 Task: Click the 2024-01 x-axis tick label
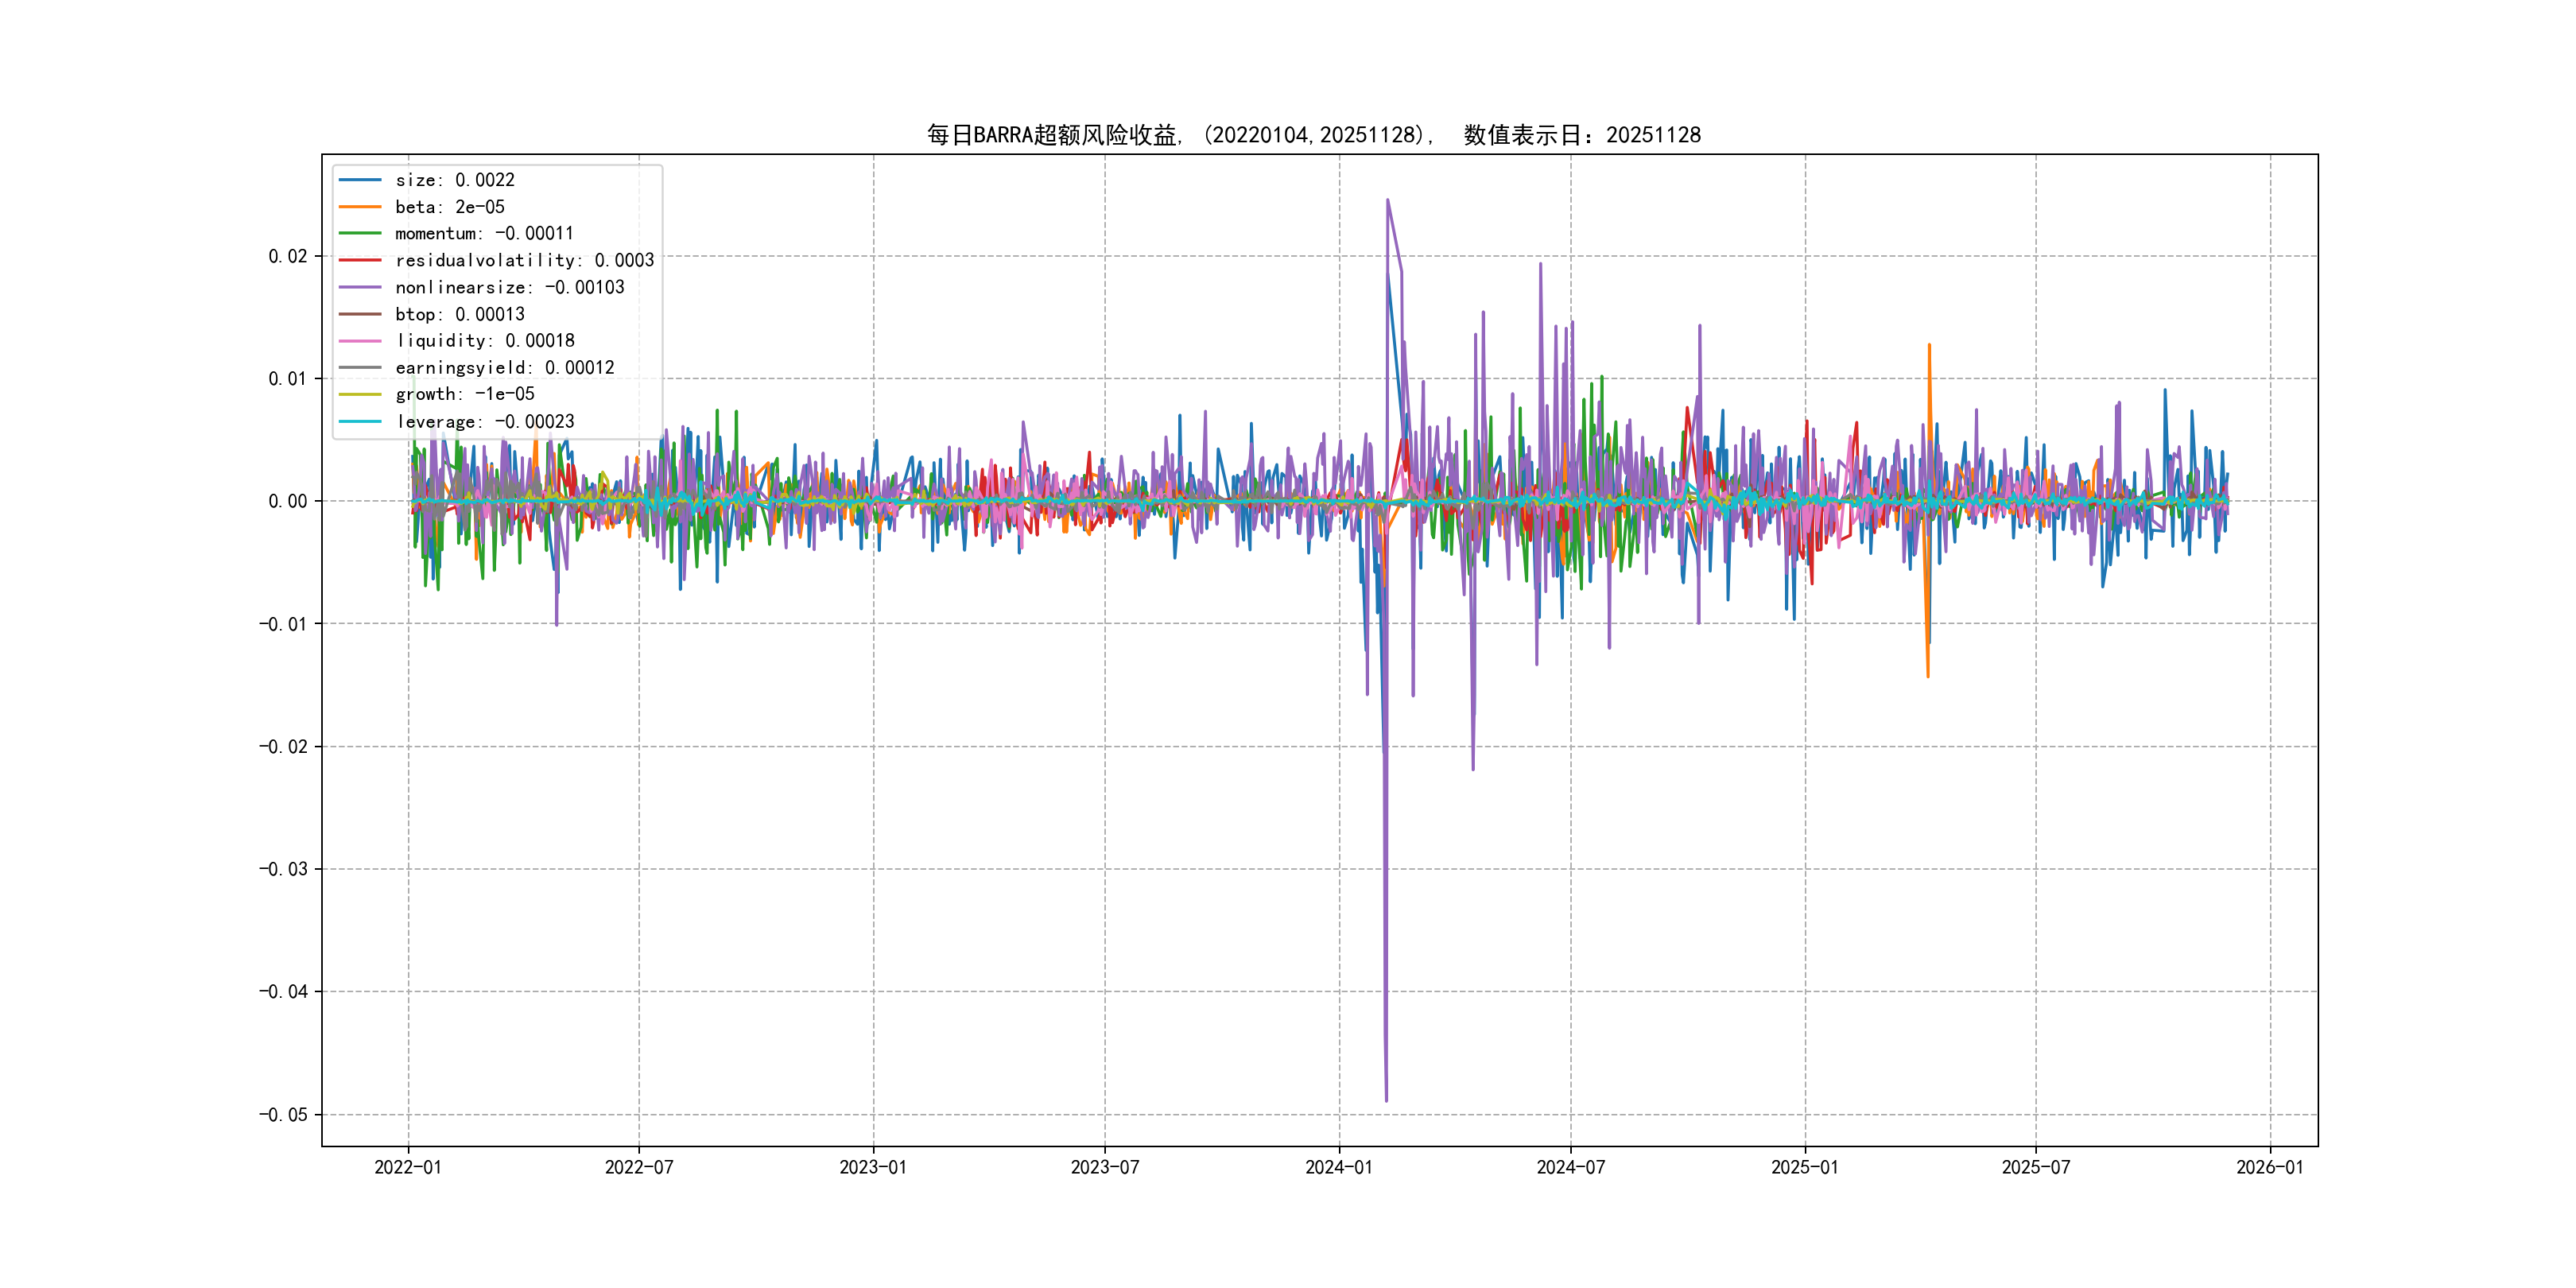coord(1338,1167)
